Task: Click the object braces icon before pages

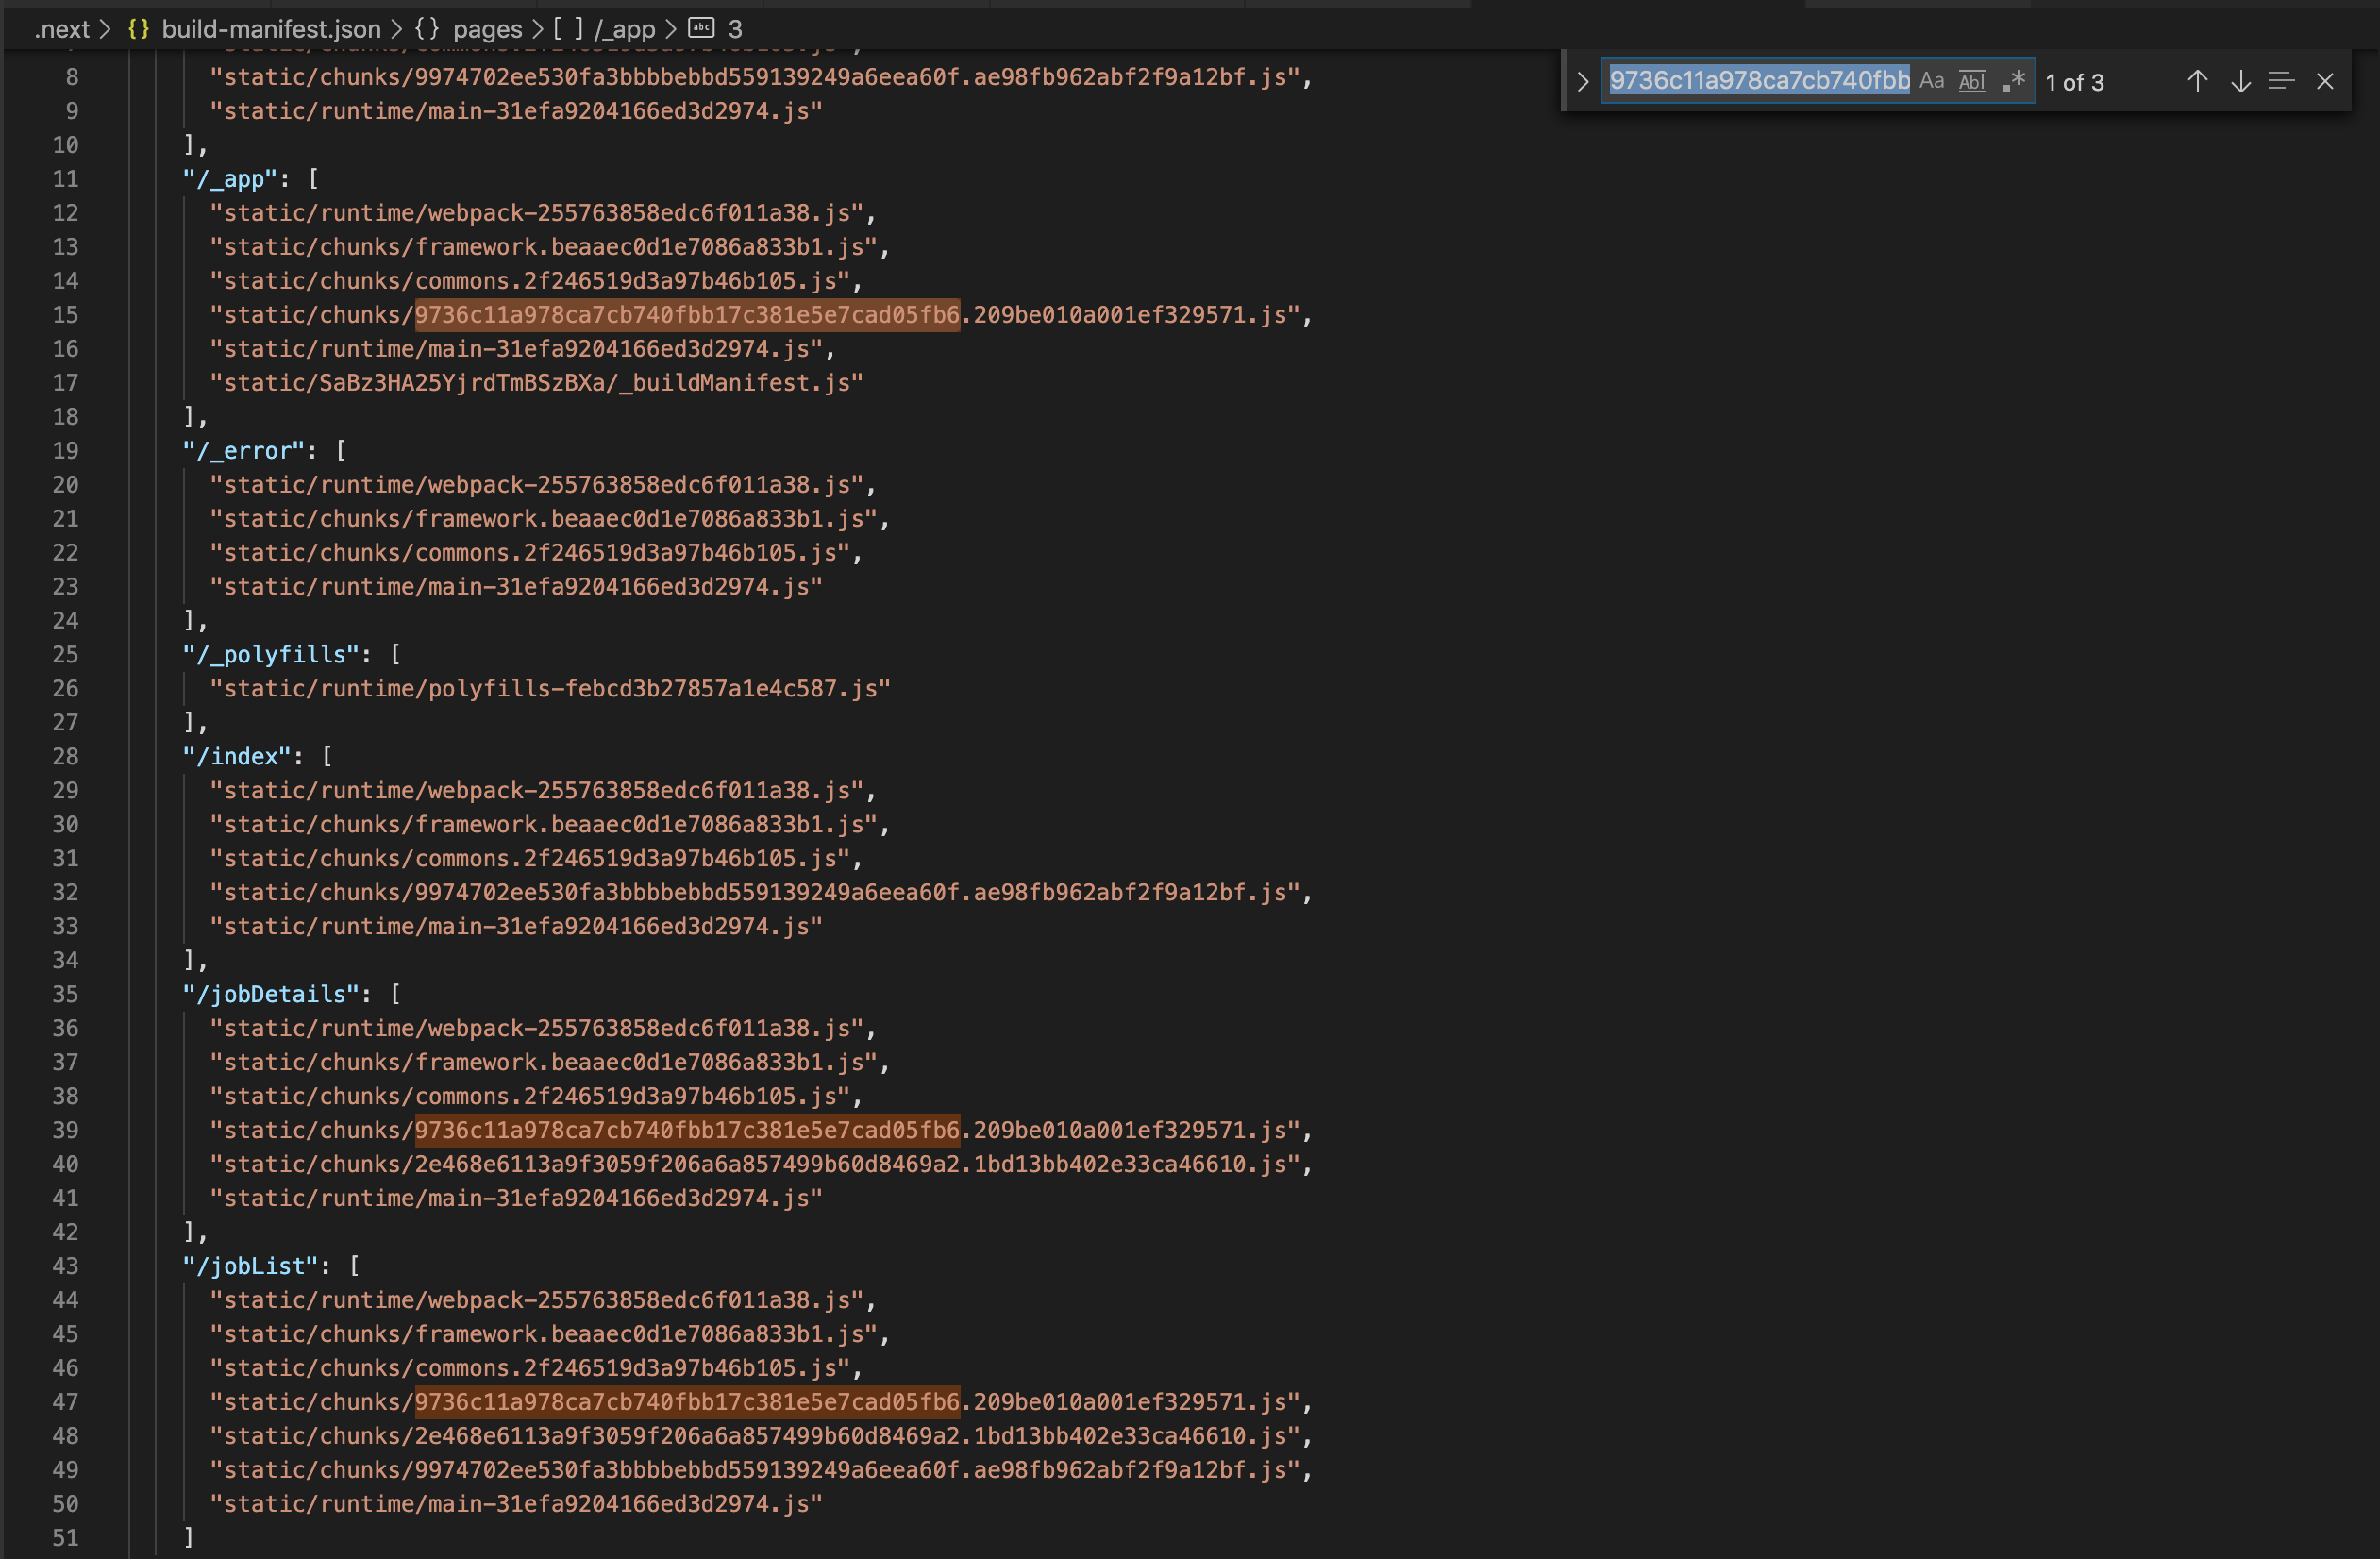Action: coord(427,29)
